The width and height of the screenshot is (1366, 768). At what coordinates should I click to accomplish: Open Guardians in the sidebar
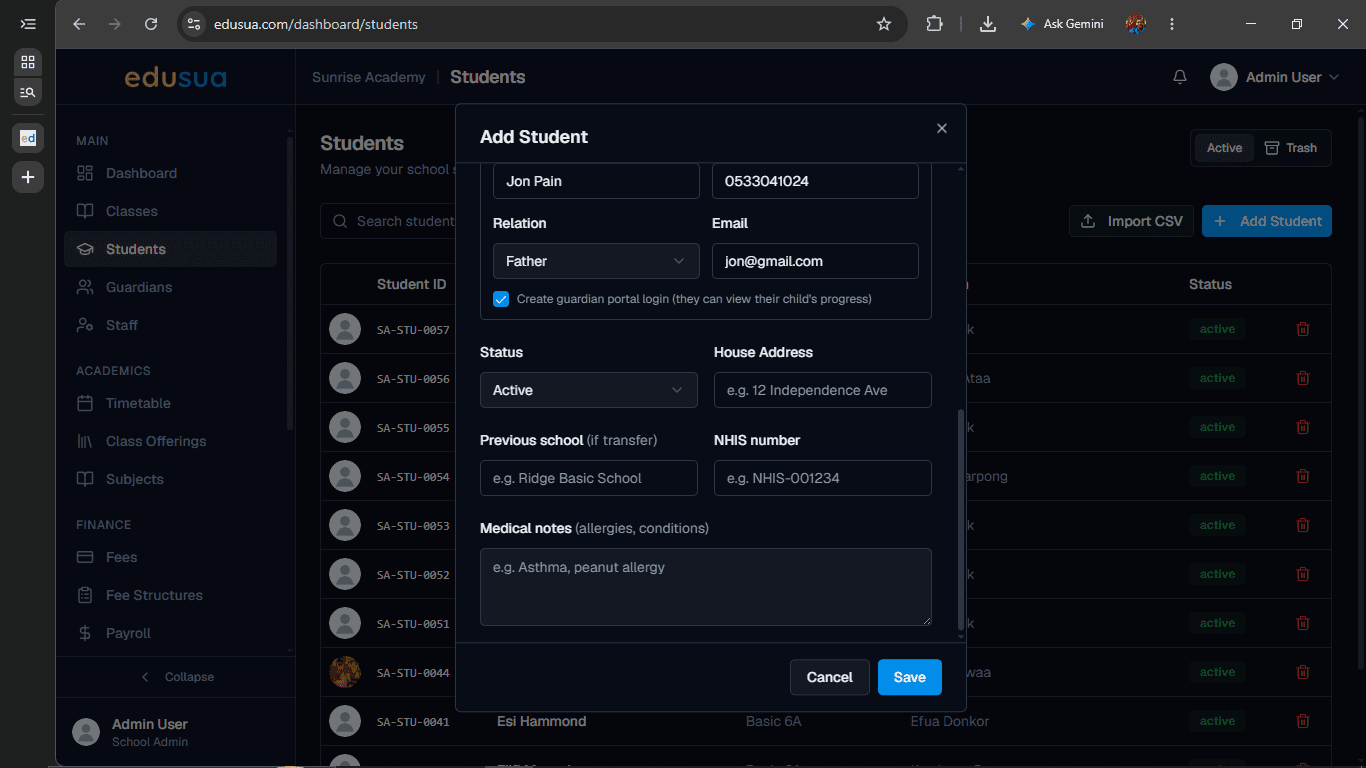170,287
